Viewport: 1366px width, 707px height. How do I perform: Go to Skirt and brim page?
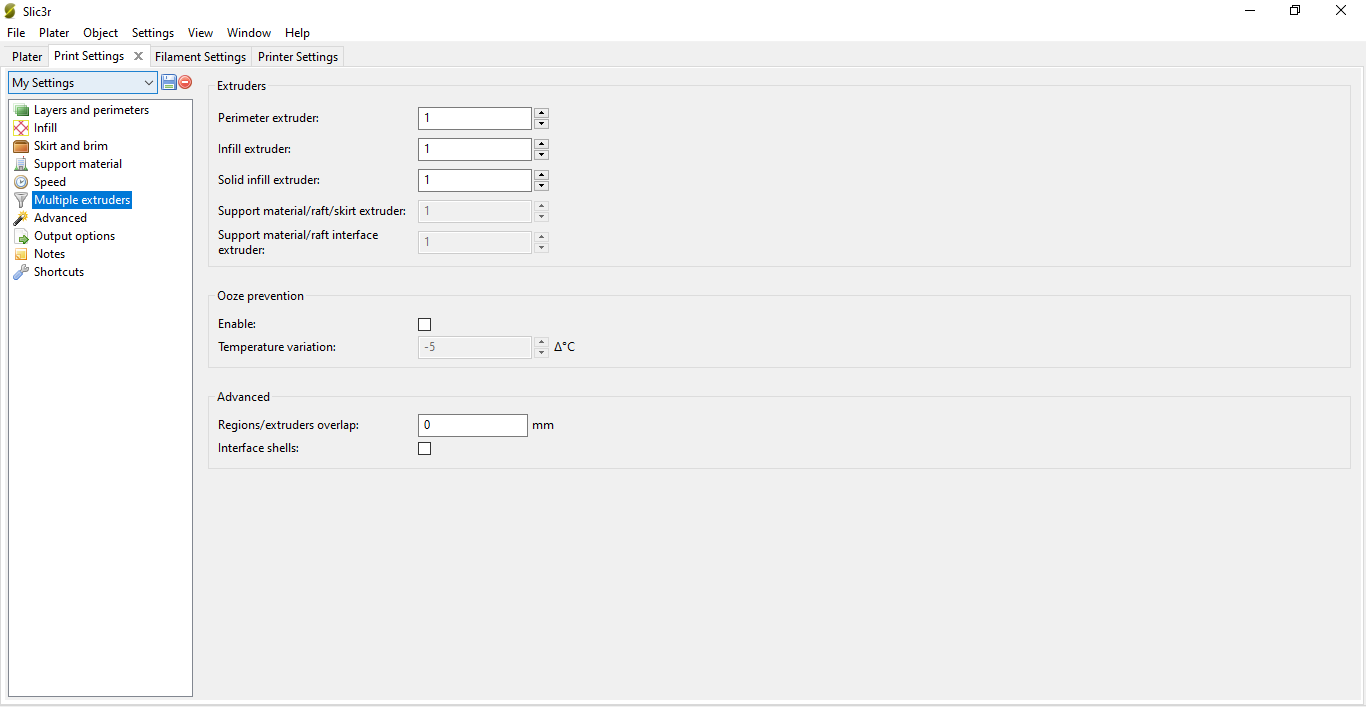[x=70, y=146]
